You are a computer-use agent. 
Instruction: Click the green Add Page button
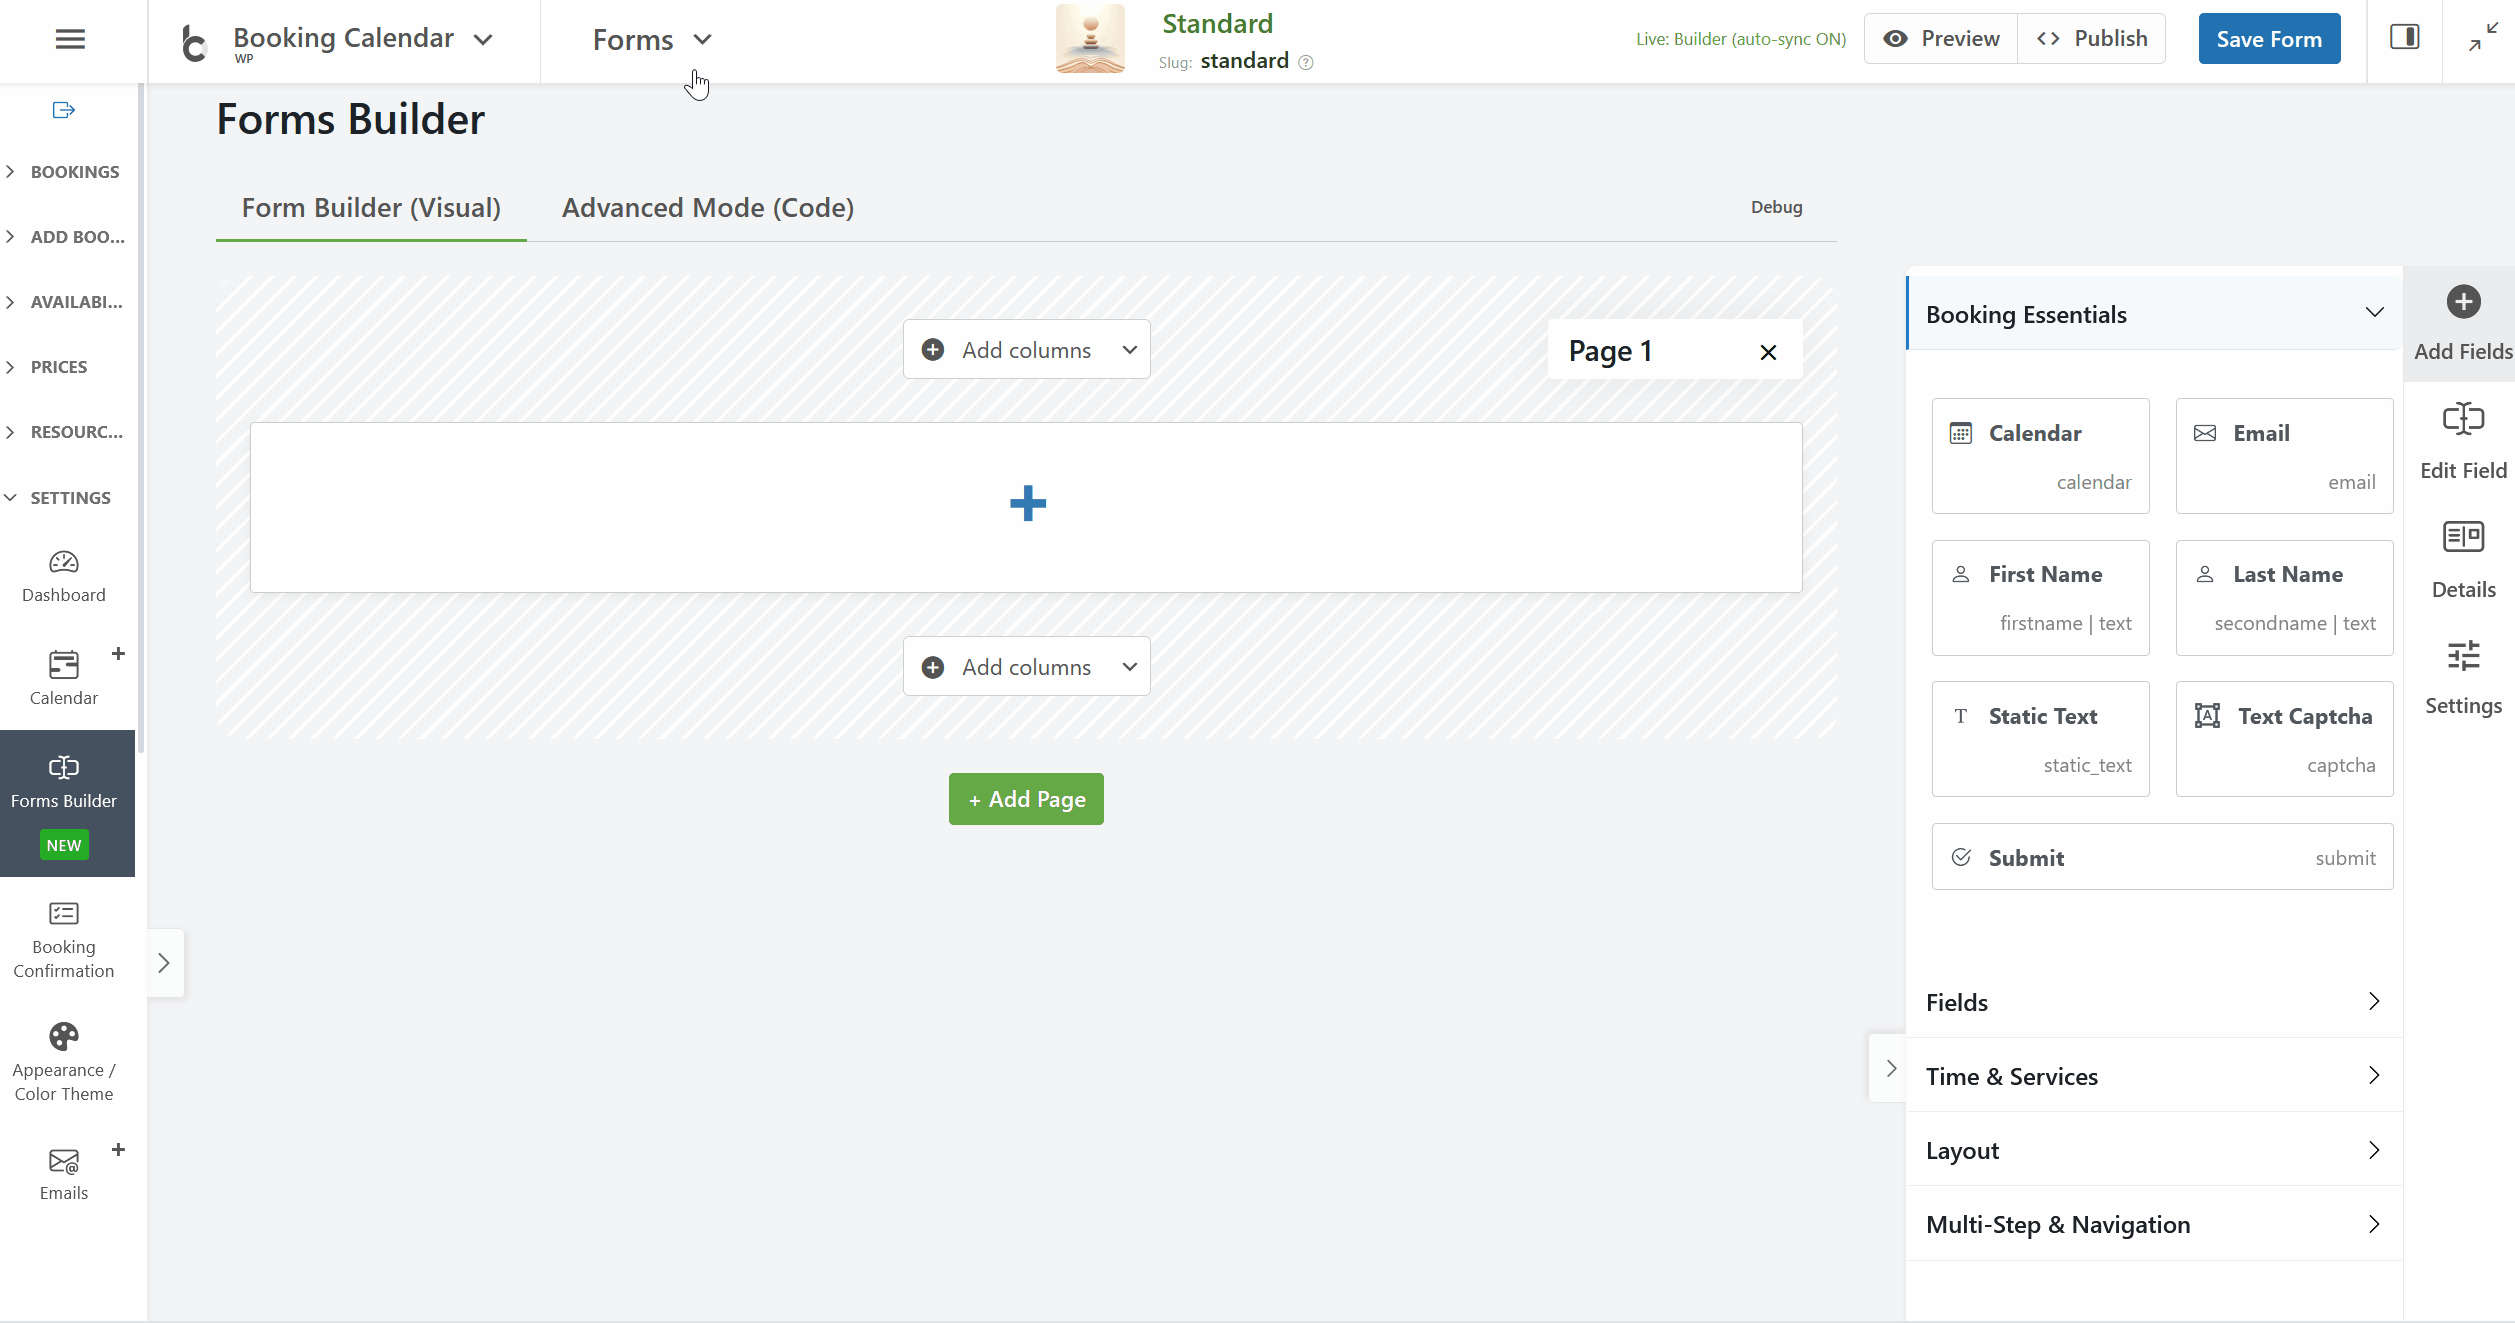pyautogui.click(x=1026, y=799)
